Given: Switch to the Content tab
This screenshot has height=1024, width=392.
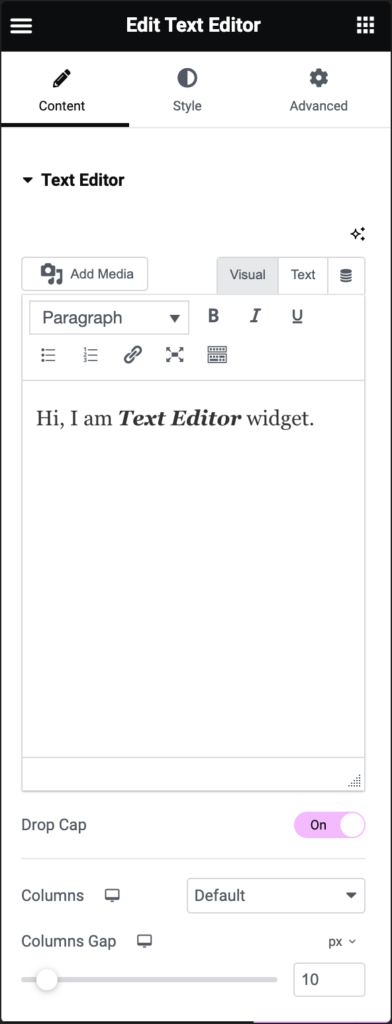Looking at the screenshot, I should [62, 91].
